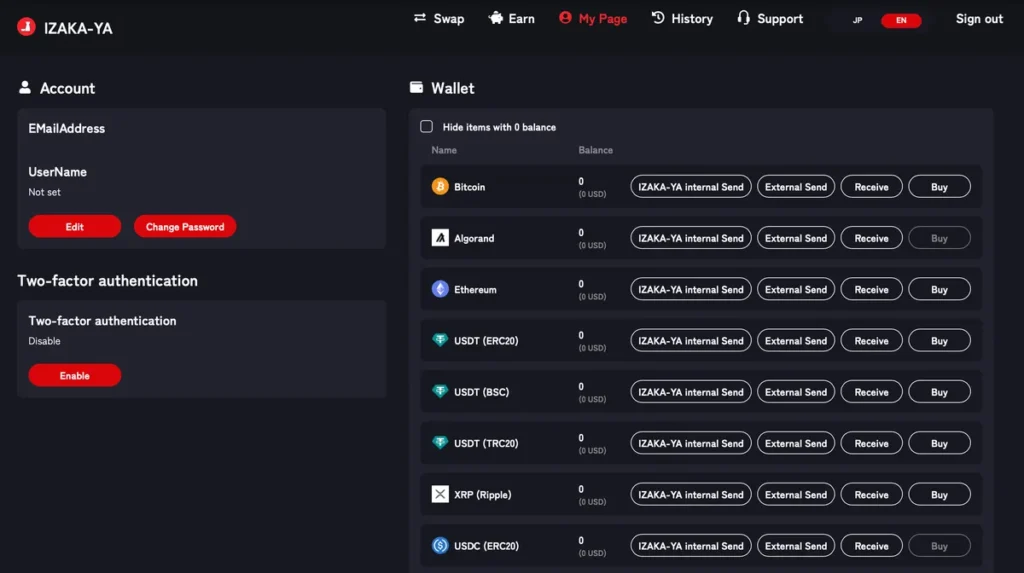
Task: Click the XRP (Ripple) coin icon
Action: pyautogui.click(x=440, y=494)
